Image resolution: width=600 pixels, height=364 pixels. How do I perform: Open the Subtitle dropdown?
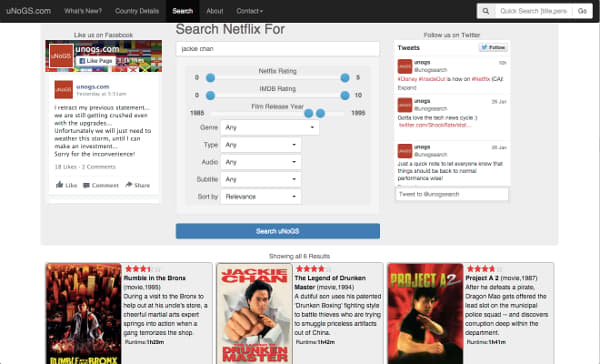click(x=261, y=179)
